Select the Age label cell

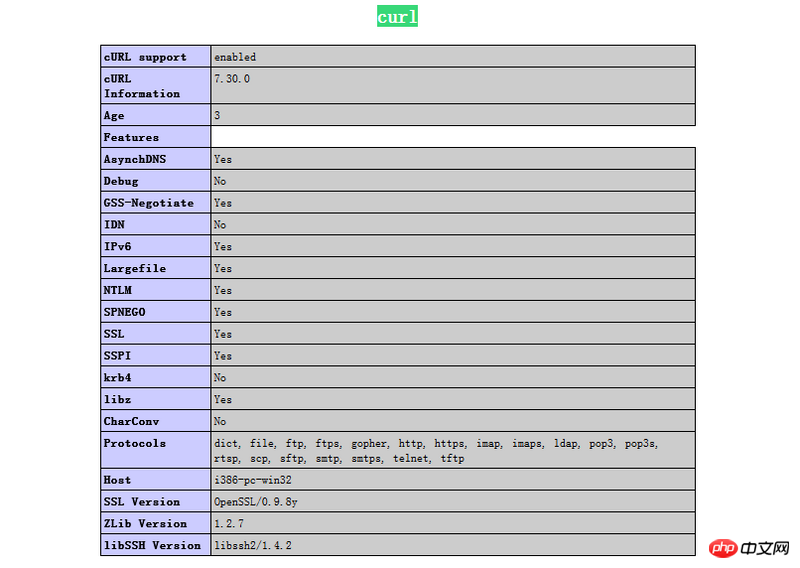[x=156, y=115]
